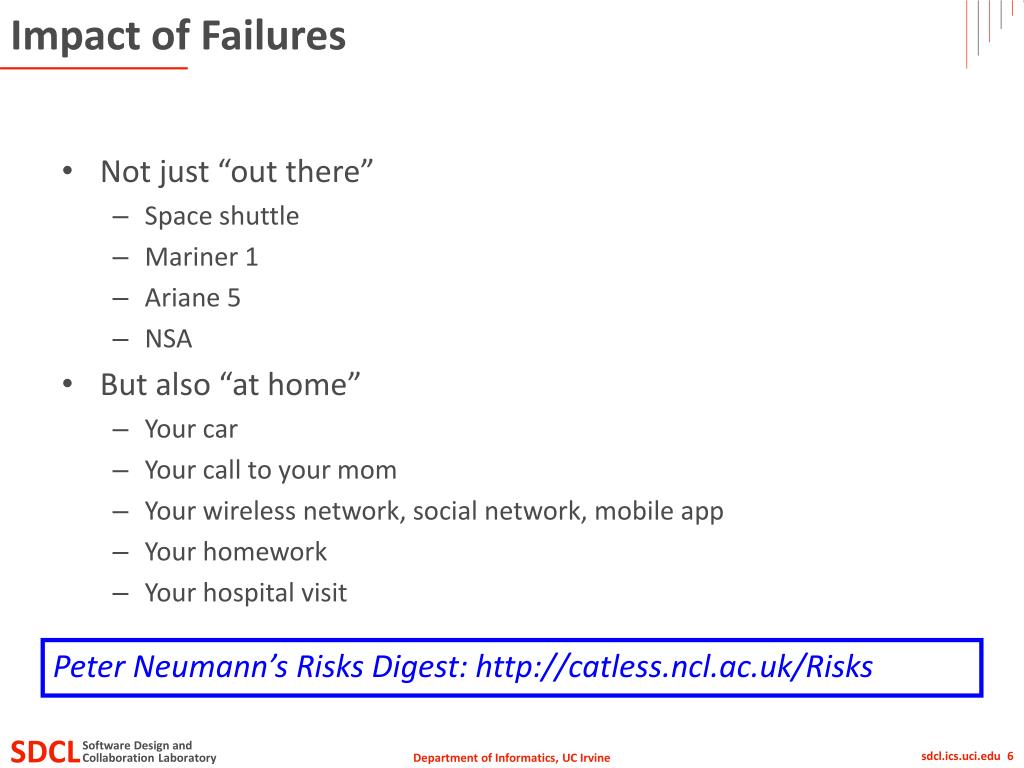
Task: Select the "Not just out there" heading
Action: point(236,172)
